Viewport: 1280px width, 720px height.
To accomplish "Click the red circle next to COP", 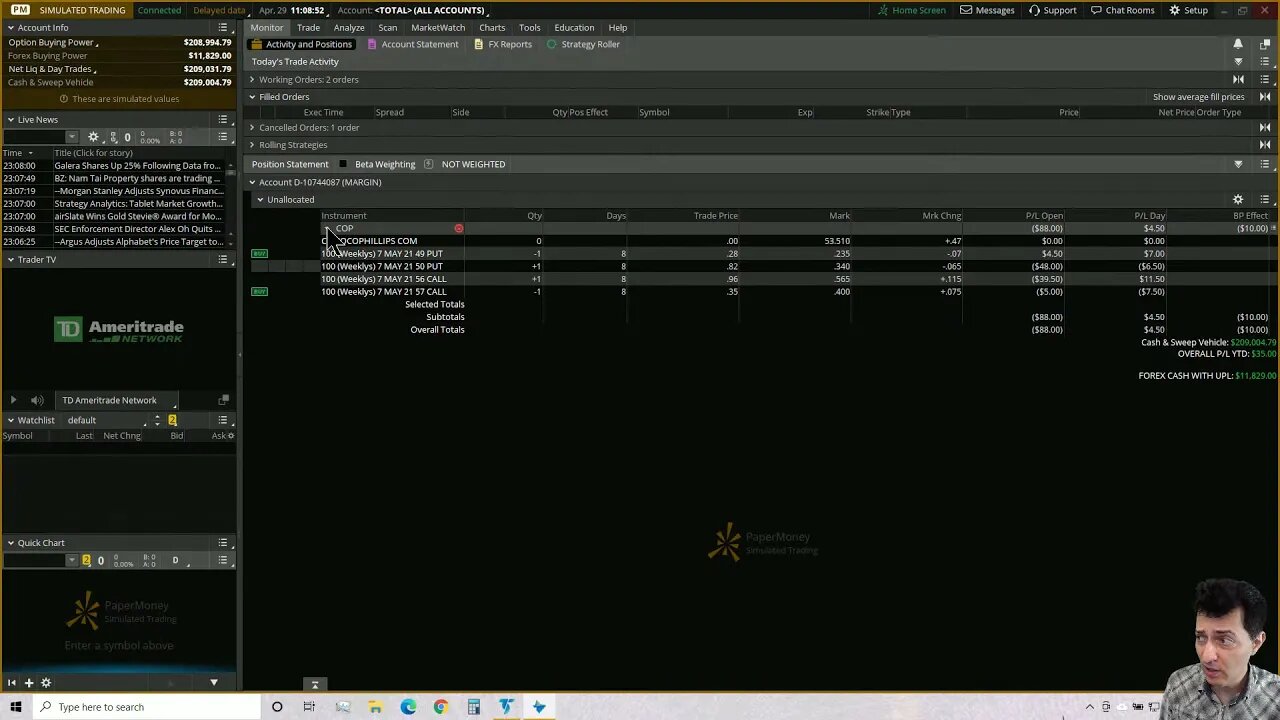I will 459,229.
